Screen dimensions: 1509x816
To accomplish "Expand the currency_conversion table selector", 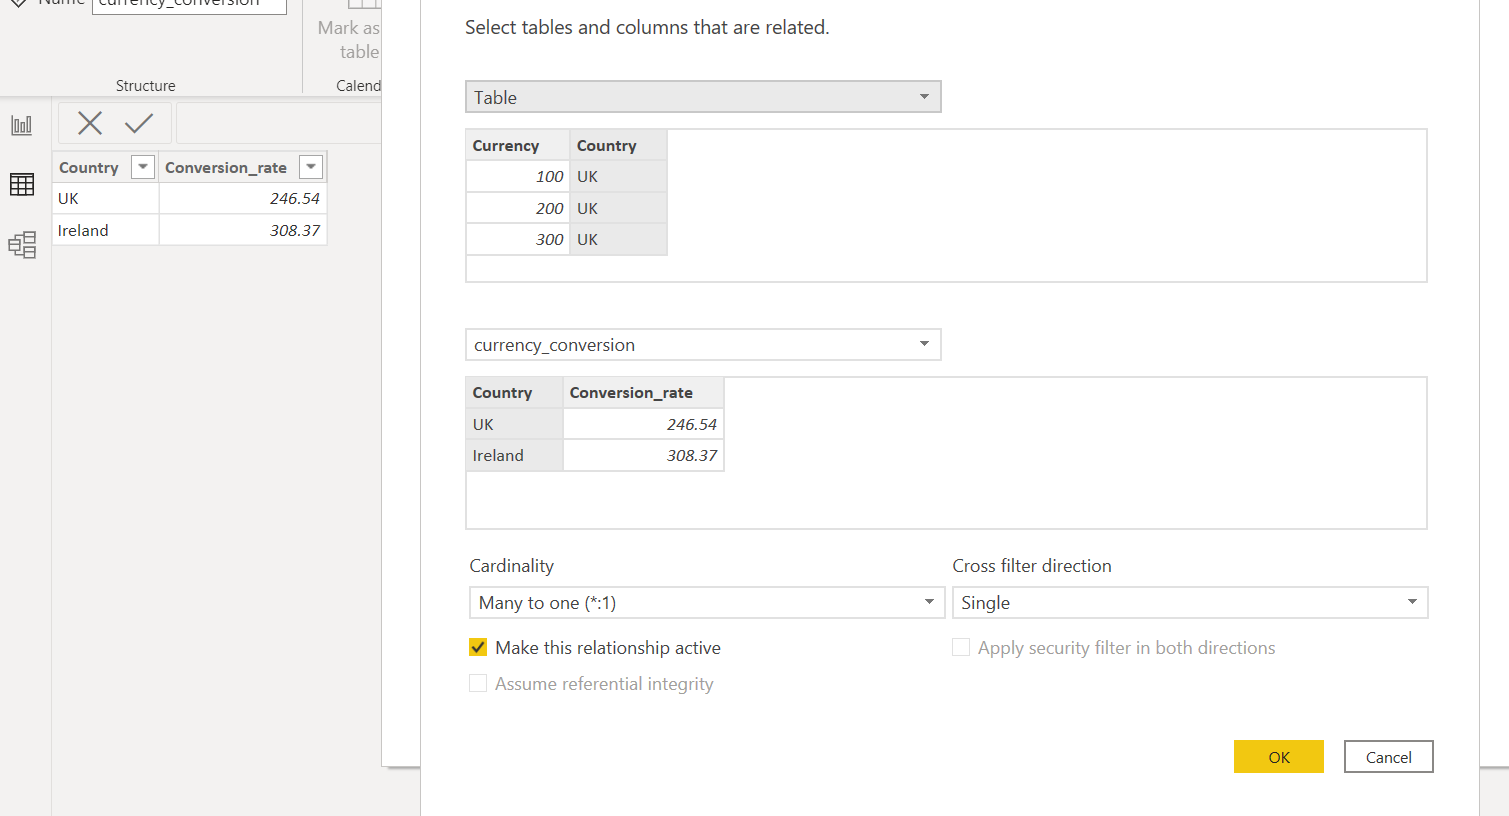I will tap(703, 345).
